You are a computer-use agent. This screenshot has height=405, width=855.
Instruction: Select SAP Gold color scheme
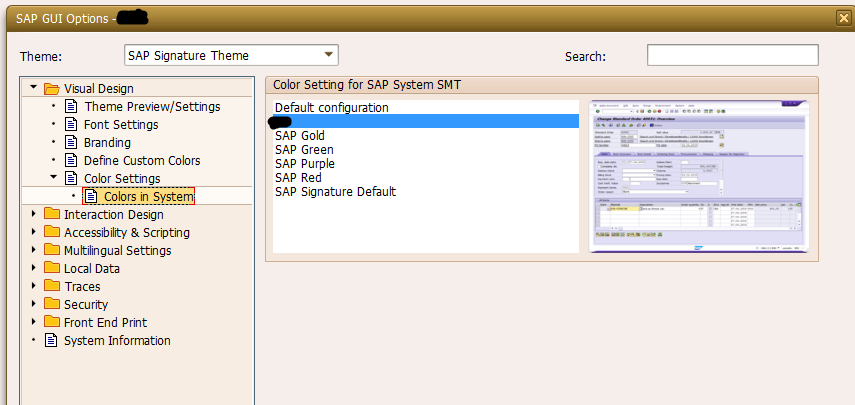[299, 136]
